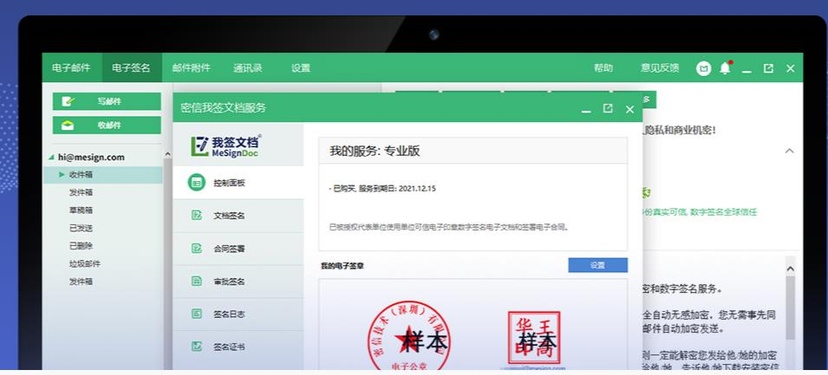Click the 服务到期日: 2021.12.15 text

398,188
